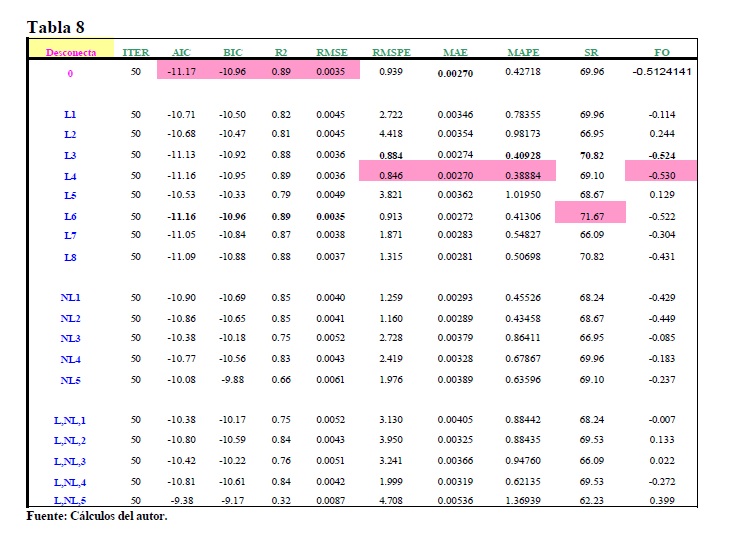Viewport: 730px width, 534px height.
Task: Click highlighted SR value 71.67
Action: coord(591,214)
